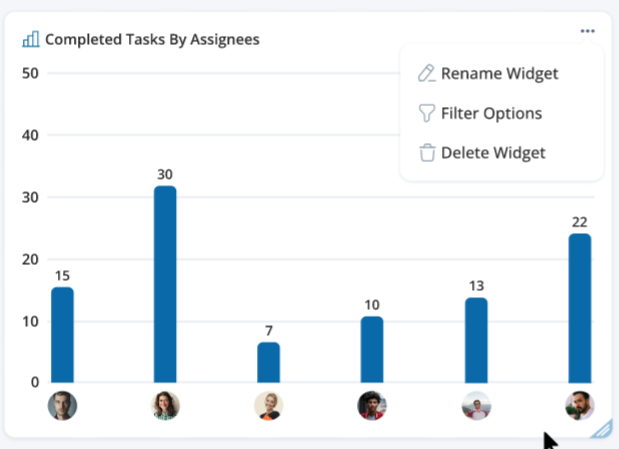Click the trash can icon for Delete Widget
The height and width of the screenshot is (449, 619).
[x=427, y=153]
